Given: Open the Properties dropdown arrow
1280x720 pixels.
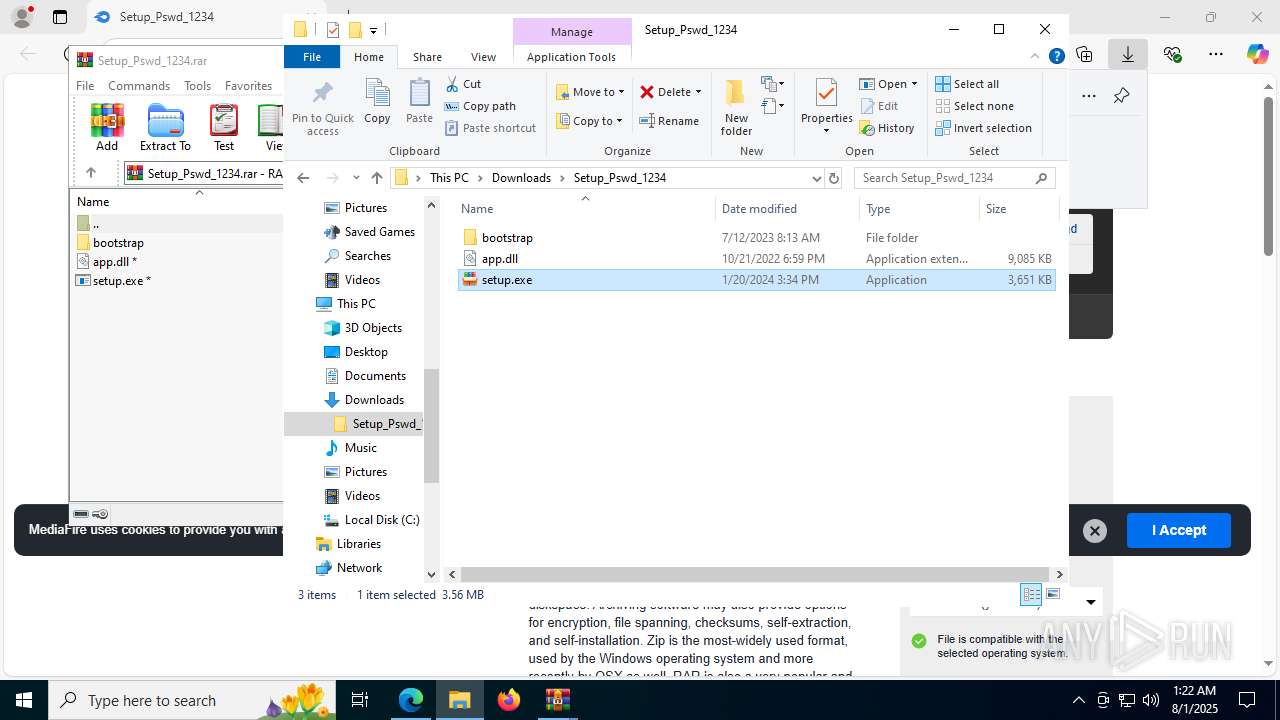Looking at the screenshot, I should tap(826, 131).
